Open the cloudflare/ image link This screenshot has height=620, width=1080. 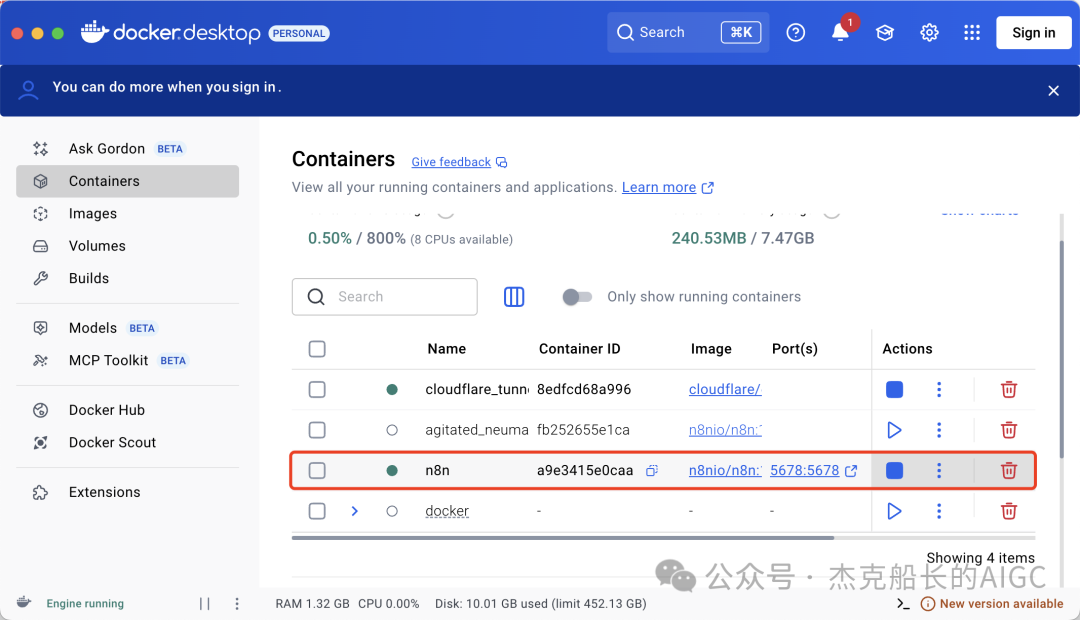point(725,390)
